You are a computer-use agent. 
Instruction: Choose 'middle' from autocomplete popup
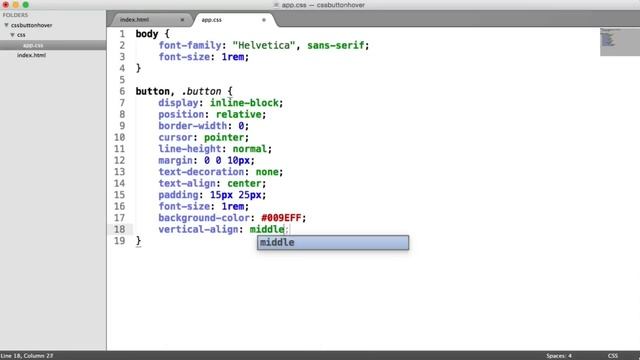pos(333,242)
